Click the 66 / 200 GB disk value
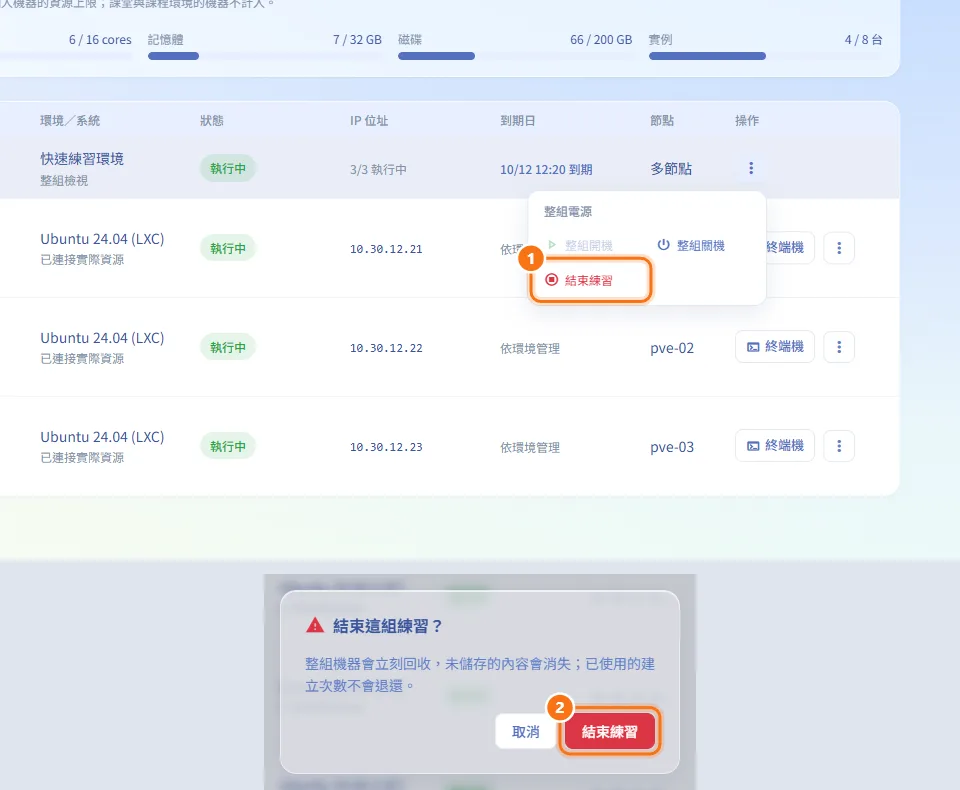The width and height of the screenshot is (960, 790). 601,40
